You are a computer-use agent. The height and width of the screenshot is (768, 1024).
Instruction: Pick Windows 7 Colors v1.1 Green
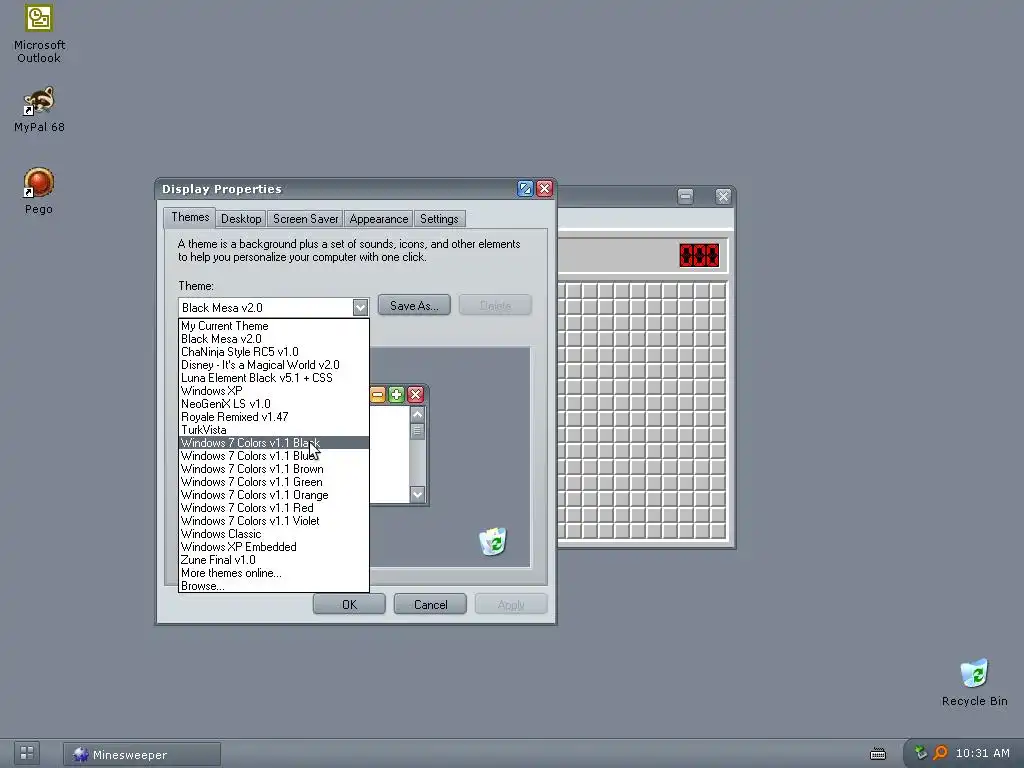pyautogui.click(x=274, y=482)
